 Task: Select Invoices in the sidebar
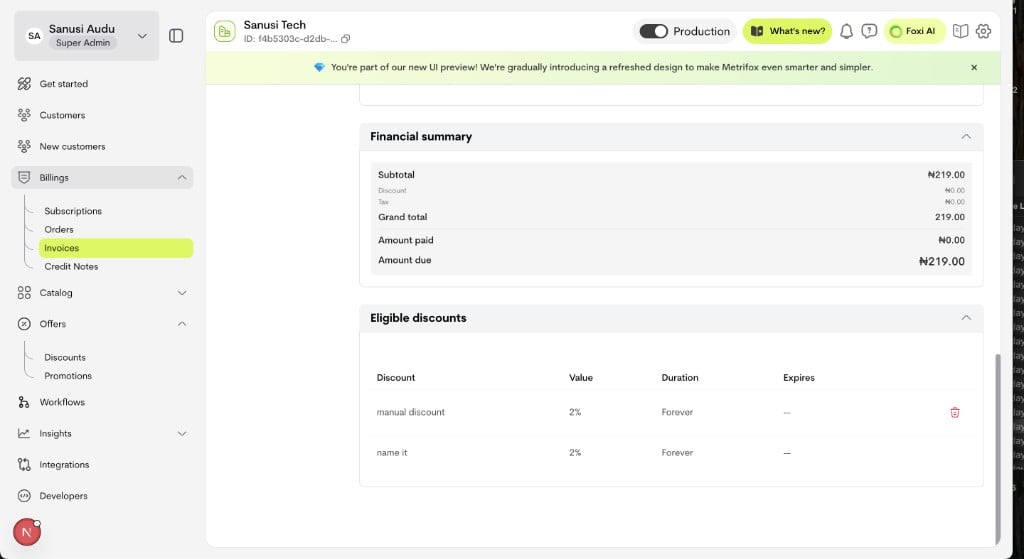[x=116, y=248]
